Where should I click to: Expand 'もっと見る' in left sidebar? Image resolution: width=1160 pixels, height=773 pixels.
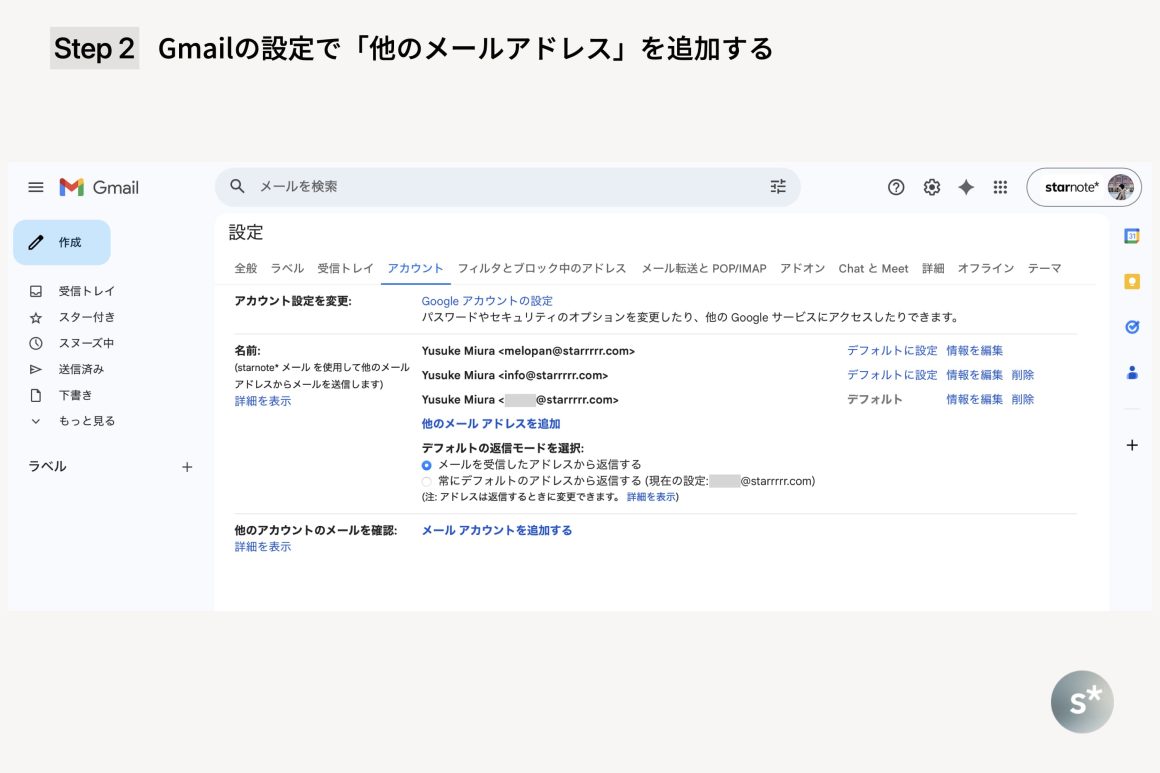(86, 421)
